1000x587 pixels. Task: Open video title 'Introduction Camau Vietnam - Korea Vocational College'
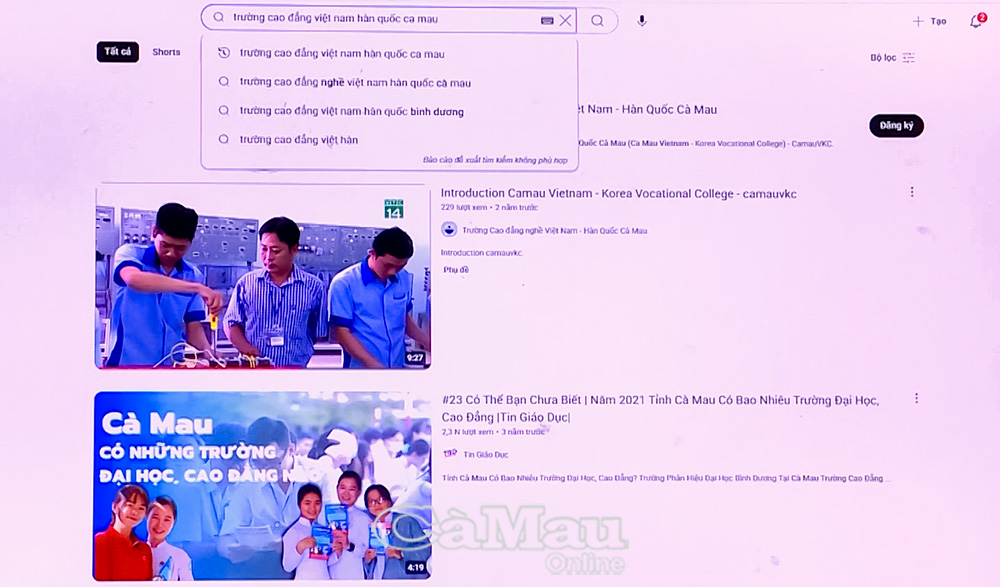coord(619,193)
